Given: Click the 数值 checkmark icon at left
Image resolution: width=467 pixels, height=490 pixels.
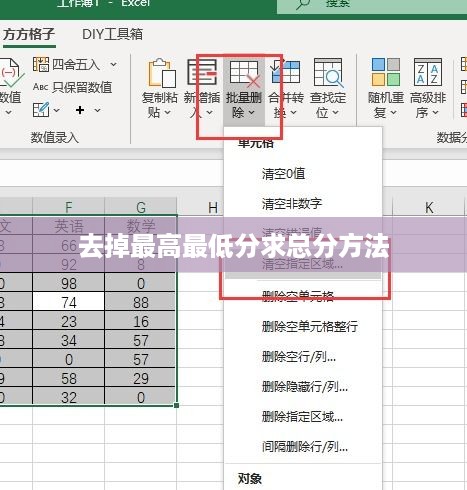Looking at the screenshot, I should click(11, 73).
